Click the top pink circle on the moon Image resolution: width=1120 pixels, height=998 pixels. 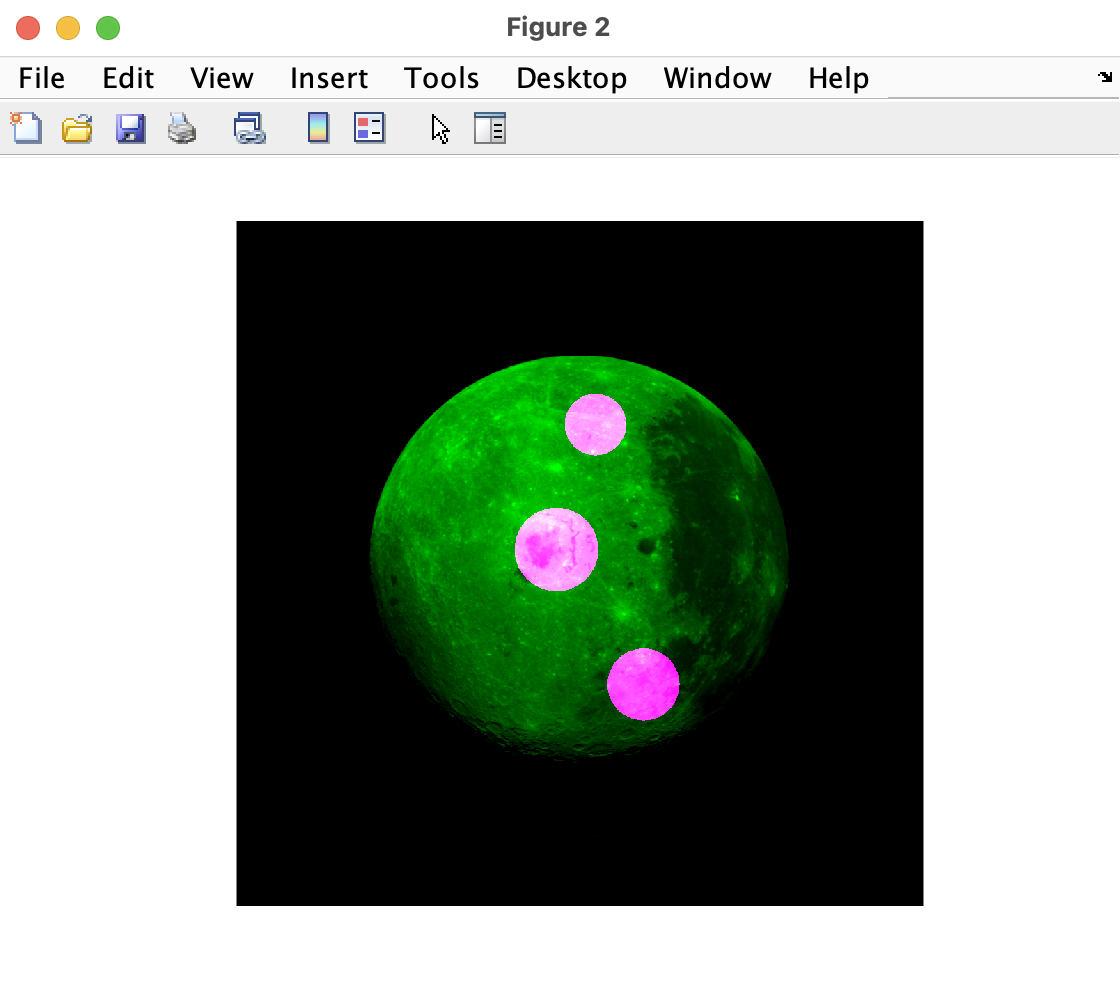pos(596,424)
